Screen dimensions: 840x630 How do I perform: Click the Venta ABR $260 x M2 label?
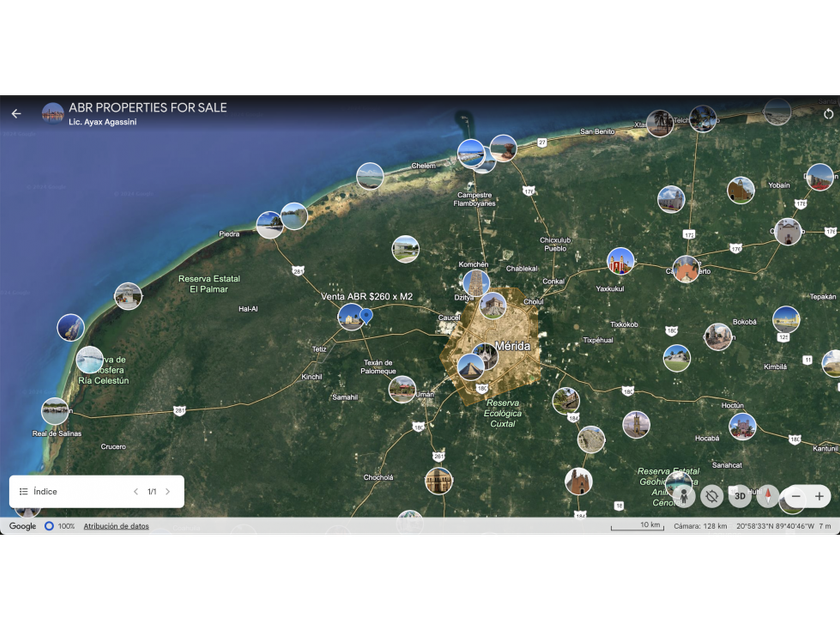tap(367, 296)
